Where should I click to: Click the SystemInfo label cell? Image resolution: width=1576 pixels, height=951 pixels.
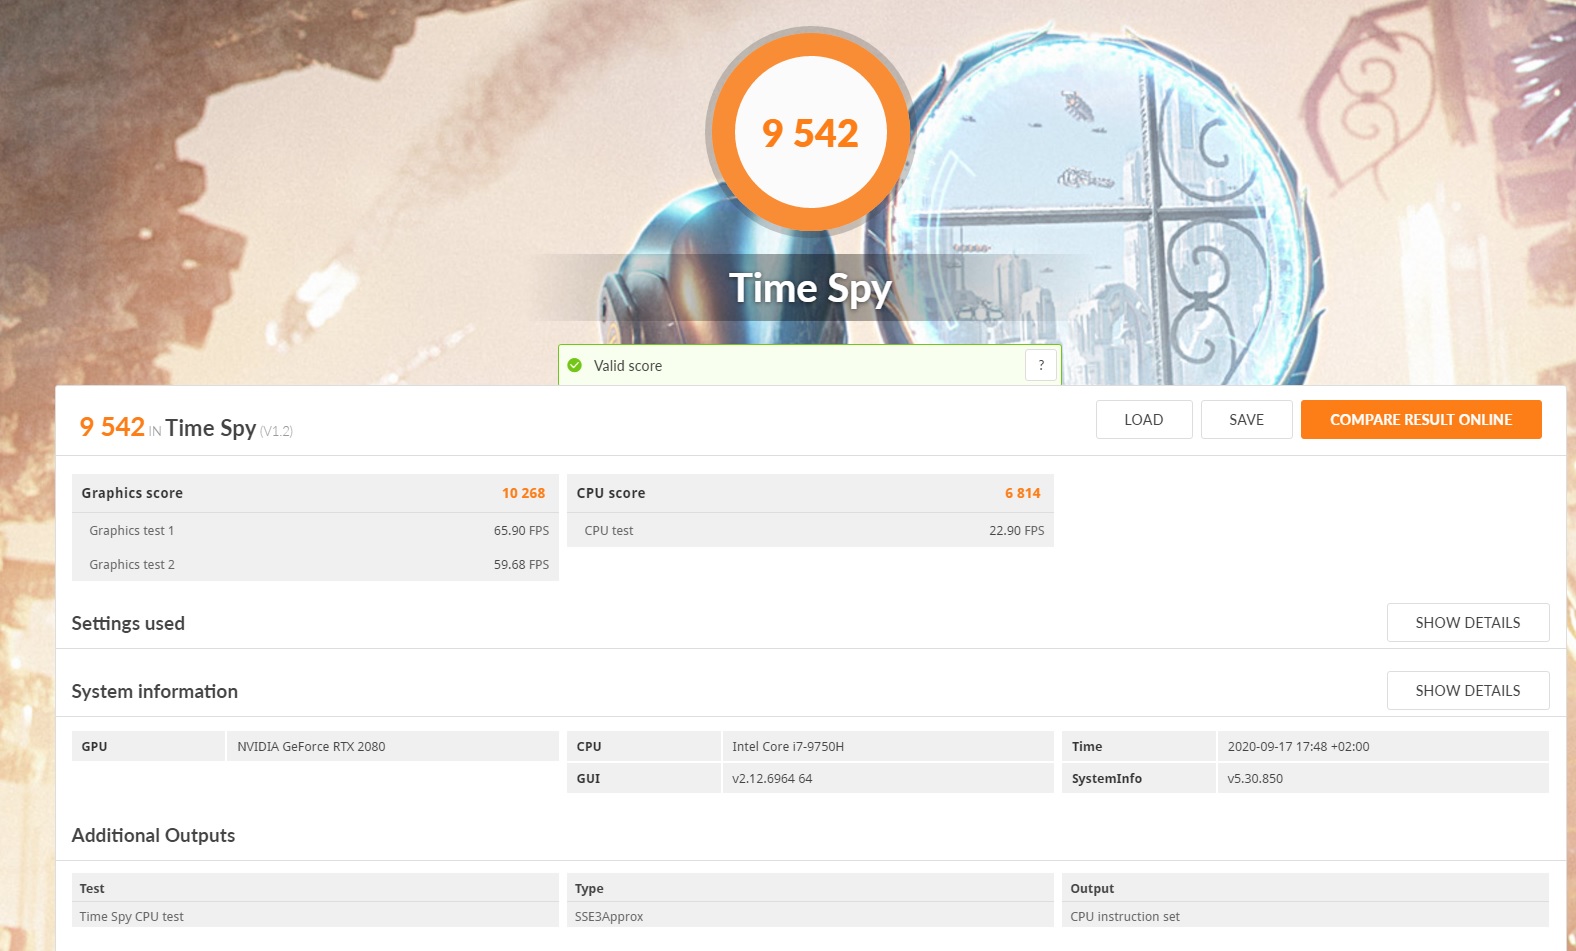click(x=1138, y=778)
